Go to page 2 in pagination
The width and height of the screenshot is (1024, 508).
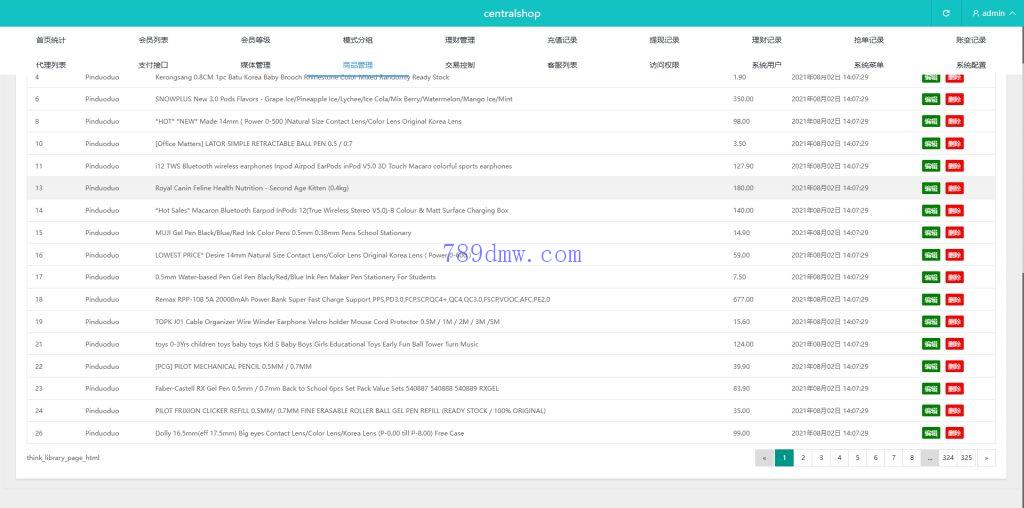pos(803,458)
